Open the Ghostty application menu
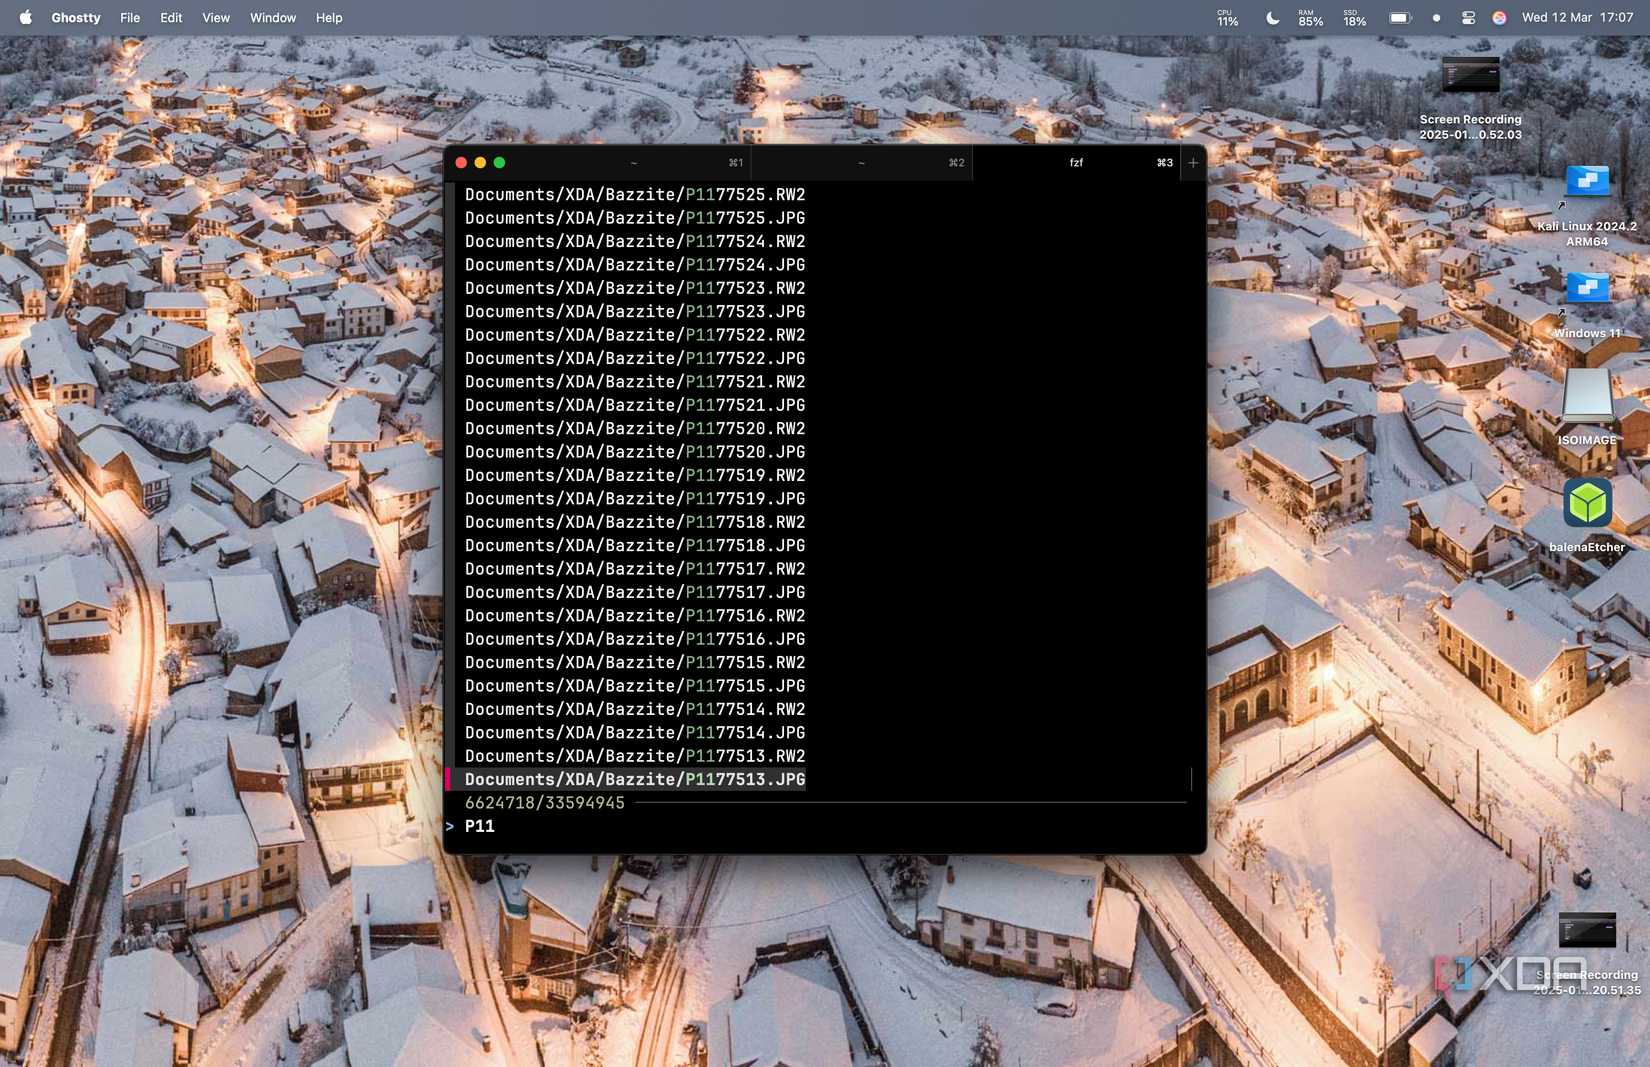 click(76, 18)
